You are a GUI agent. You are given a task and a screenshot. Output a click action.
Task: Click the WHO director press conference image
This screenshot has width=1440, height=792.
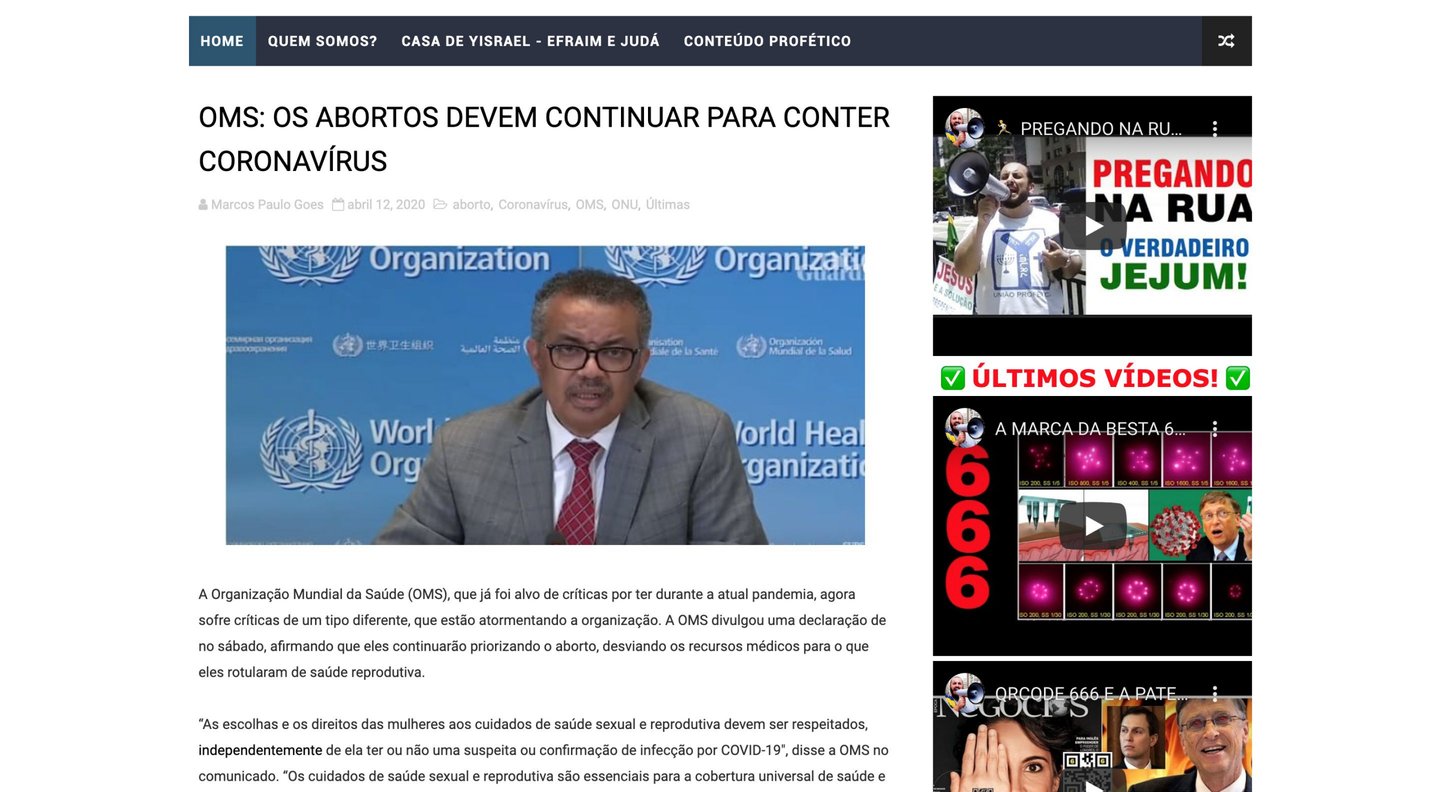coord(545,395)
